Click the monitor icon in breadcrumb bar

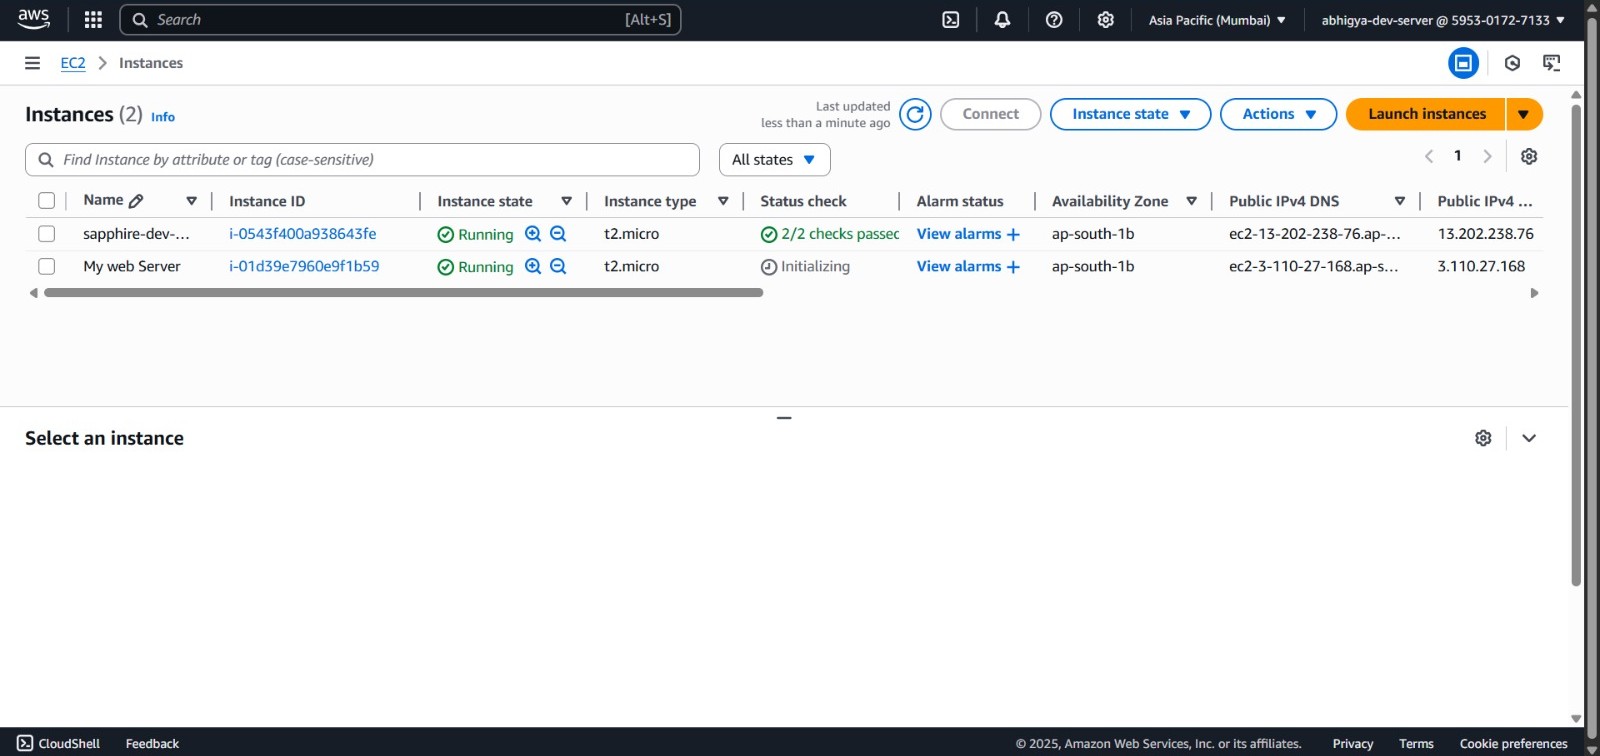click(x=1552, y=63)
